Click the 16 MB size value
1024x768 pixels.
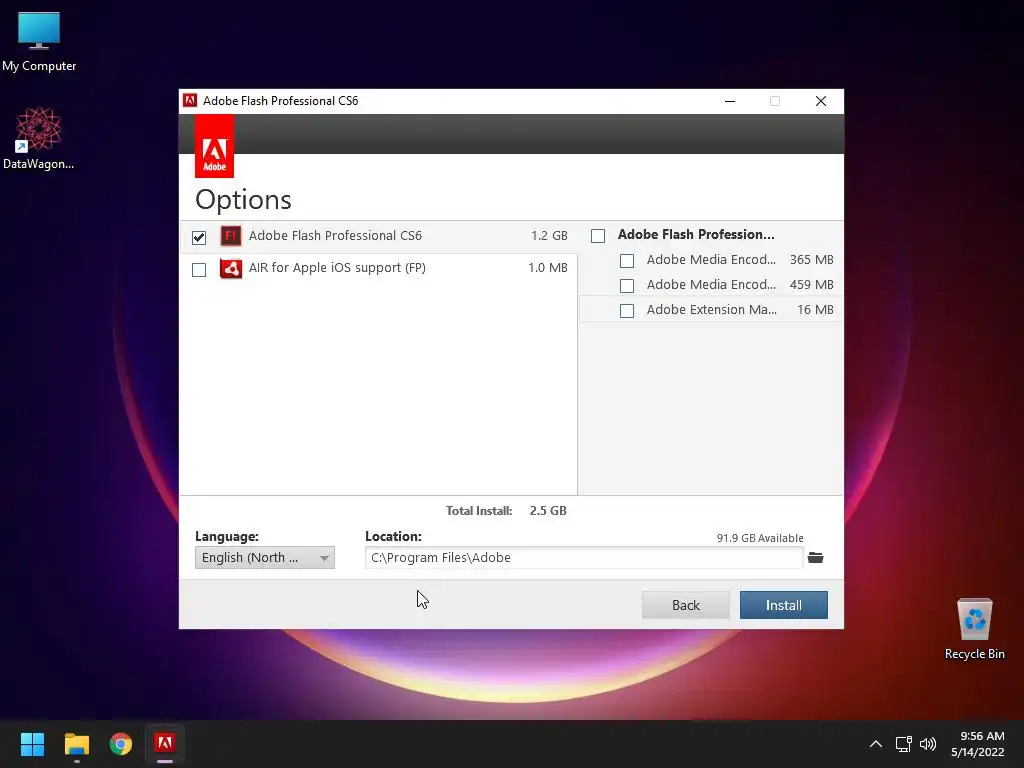(816, 310)
